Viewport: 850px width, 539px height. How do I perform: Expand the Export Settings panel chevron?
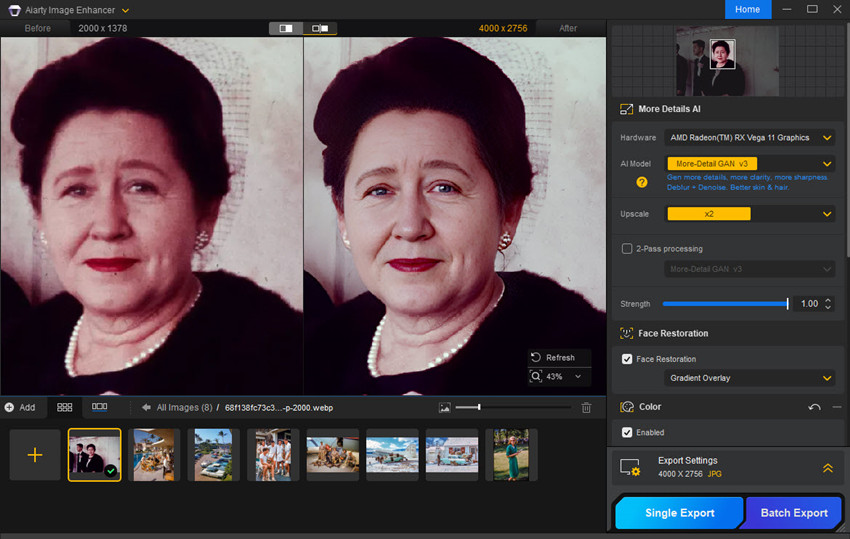point(828,467)
